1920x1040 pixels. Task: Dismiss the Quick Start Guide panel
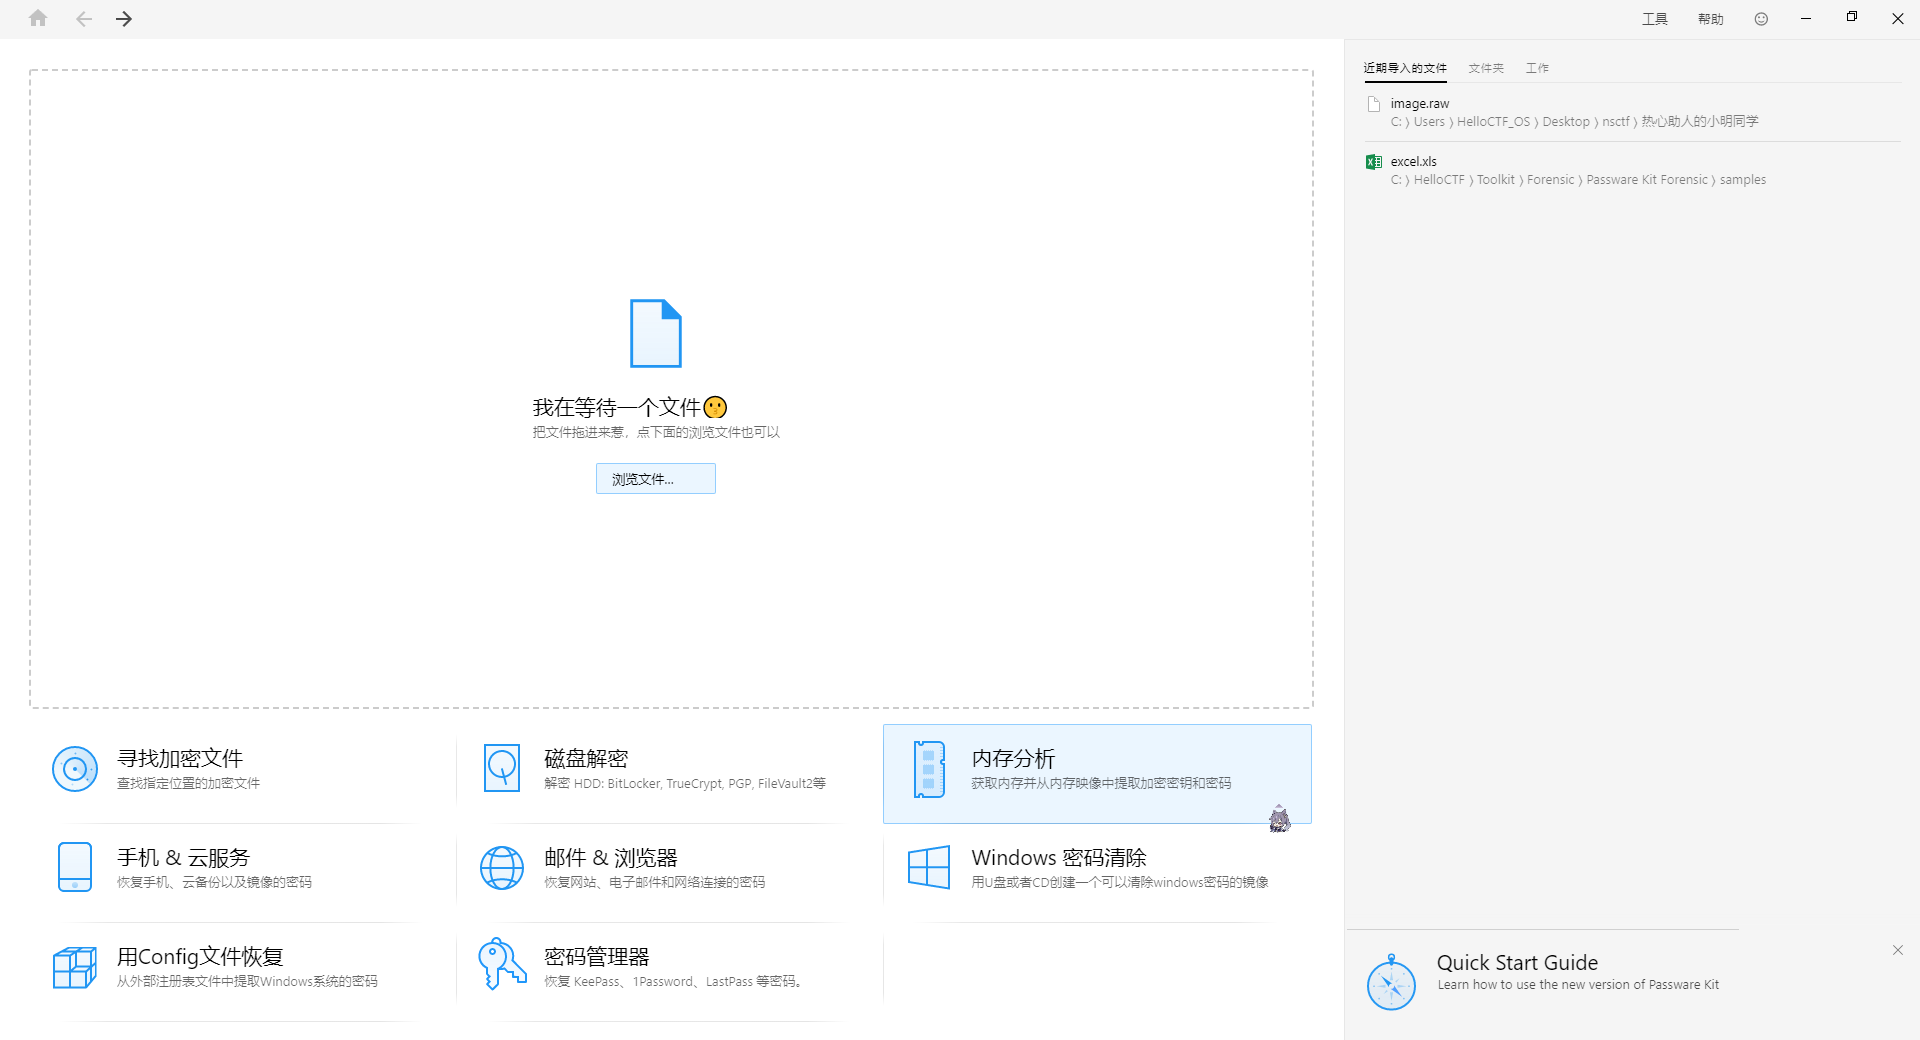tap(1897, 950)
